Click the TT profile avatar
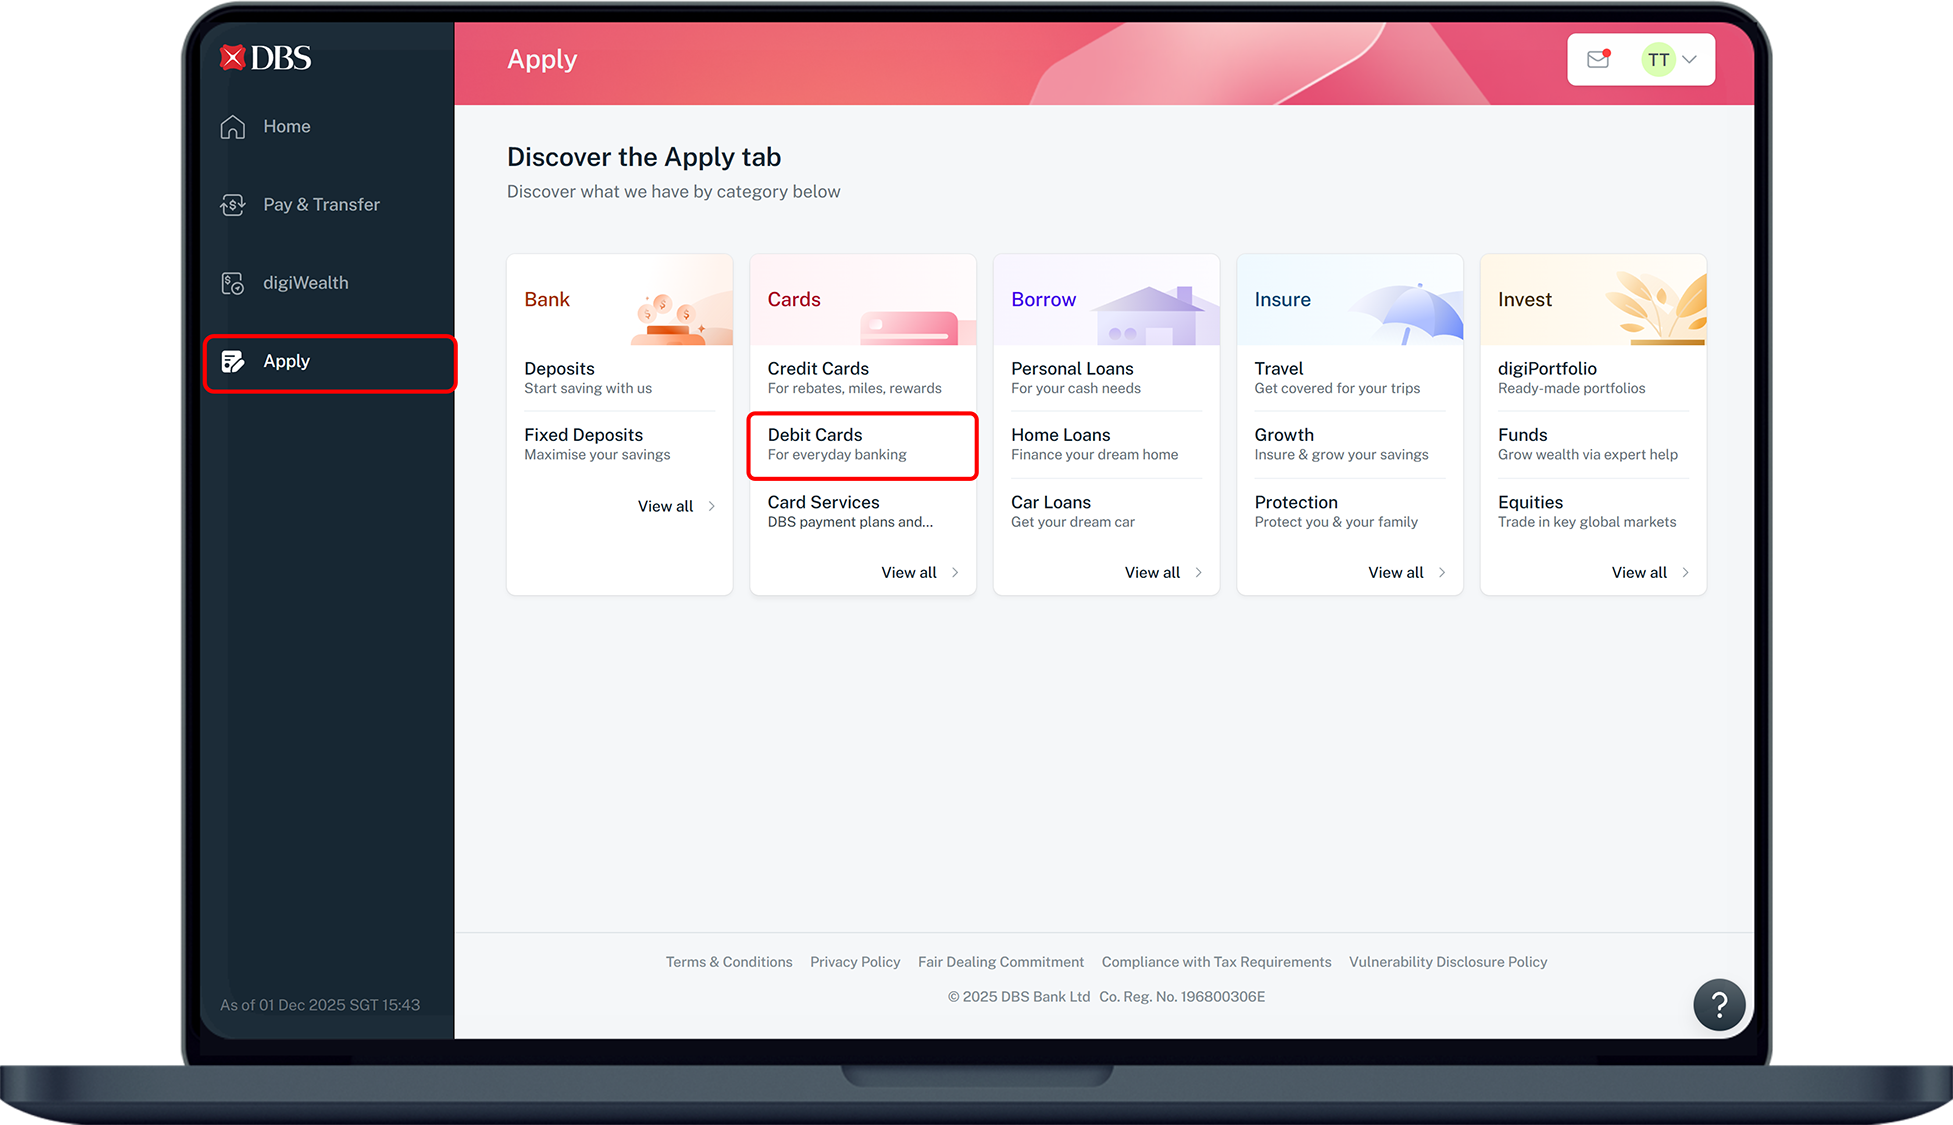Image resolution: width=1953 pixels, height=1125 pixels. (1659, 59)
